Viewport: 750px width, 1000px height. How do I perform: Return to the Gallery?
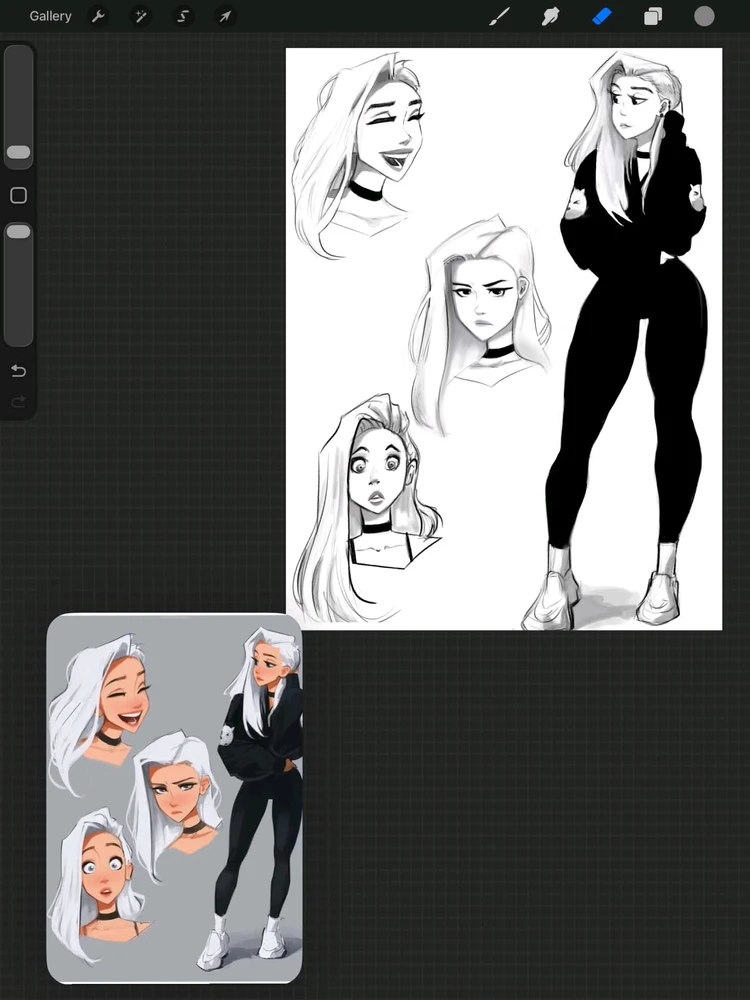[x=50, y=16]
